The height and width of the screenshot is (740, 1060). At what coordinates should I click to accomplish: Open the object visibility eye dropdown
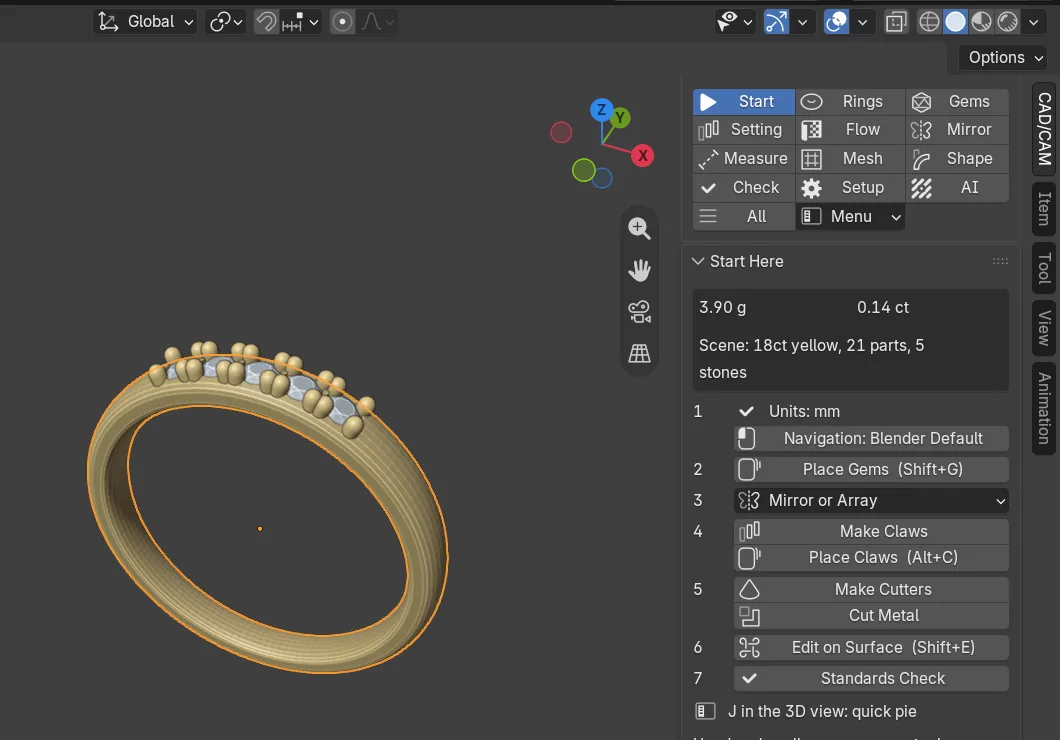click(734, 22)
